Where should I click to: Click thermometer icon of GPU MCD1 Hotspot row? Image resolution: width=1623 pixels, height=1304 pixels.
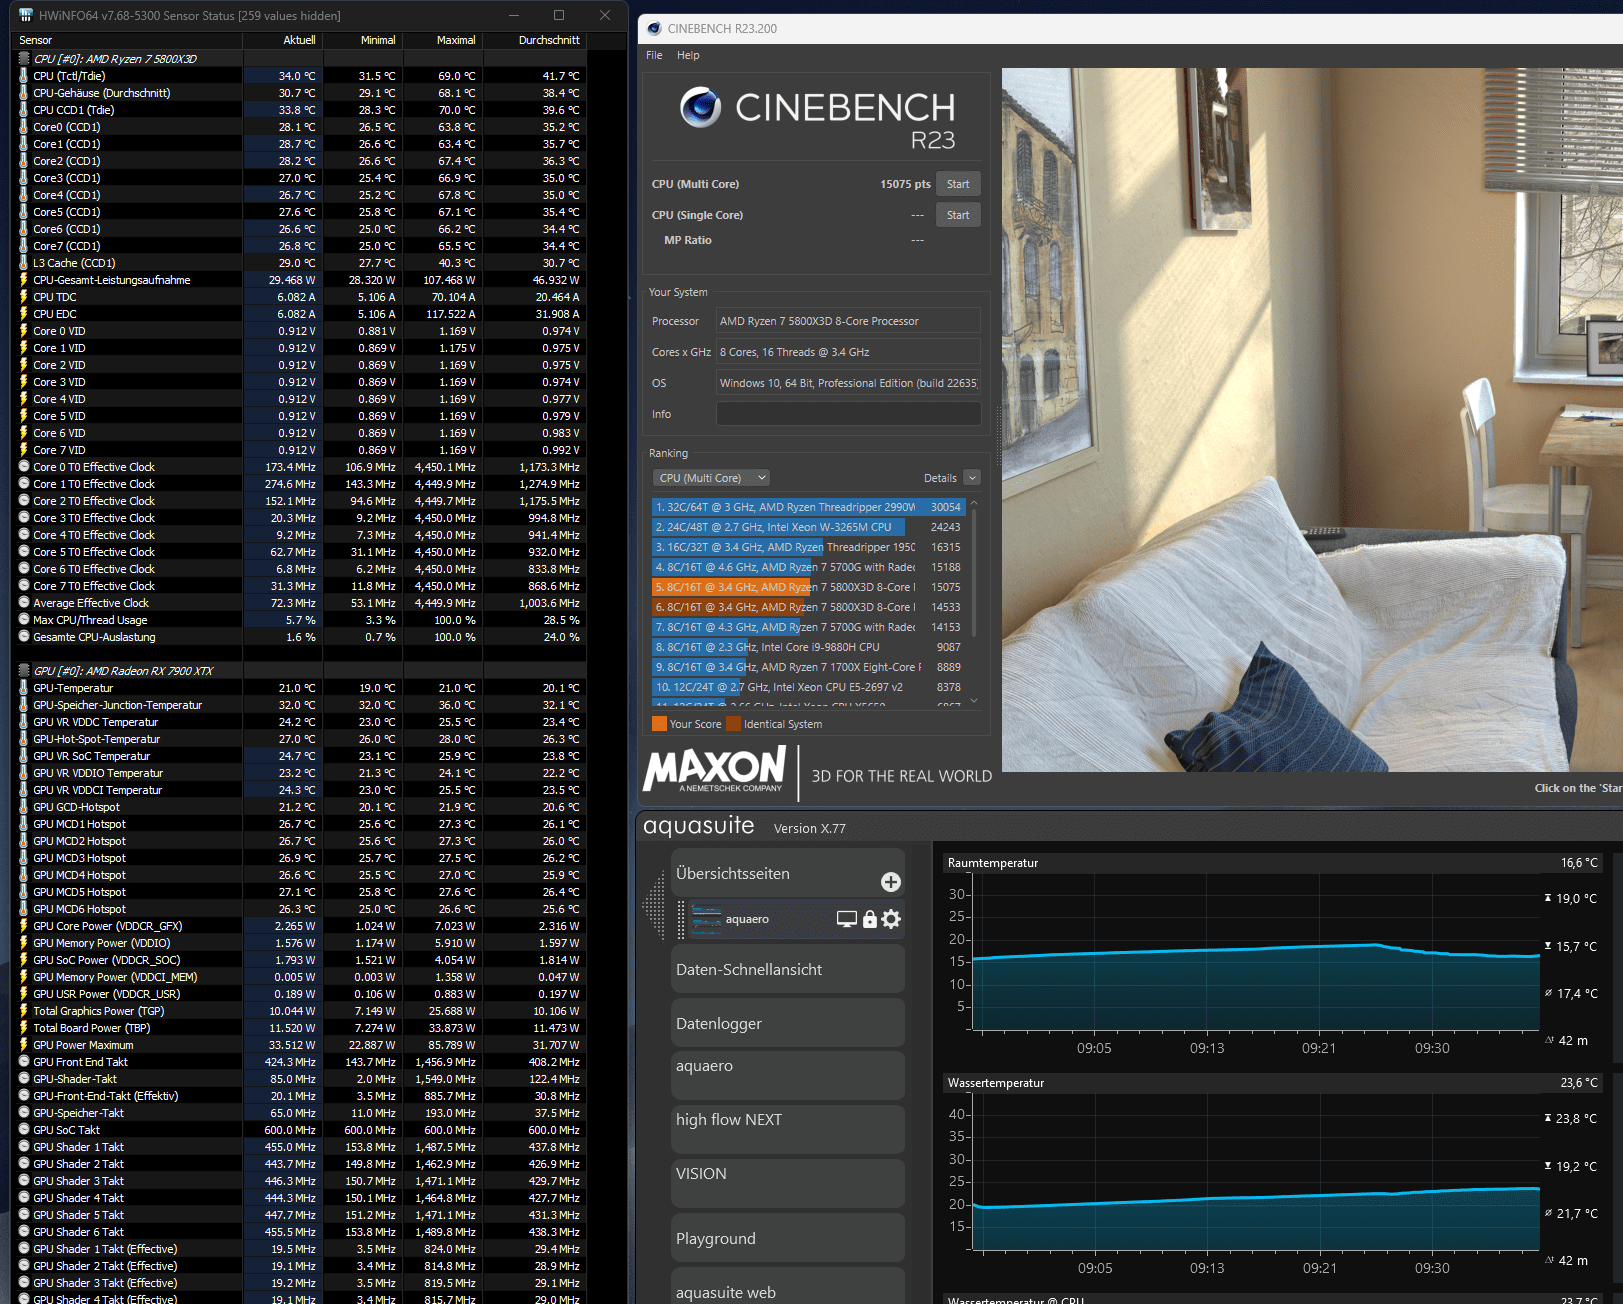tap(24, 824)
